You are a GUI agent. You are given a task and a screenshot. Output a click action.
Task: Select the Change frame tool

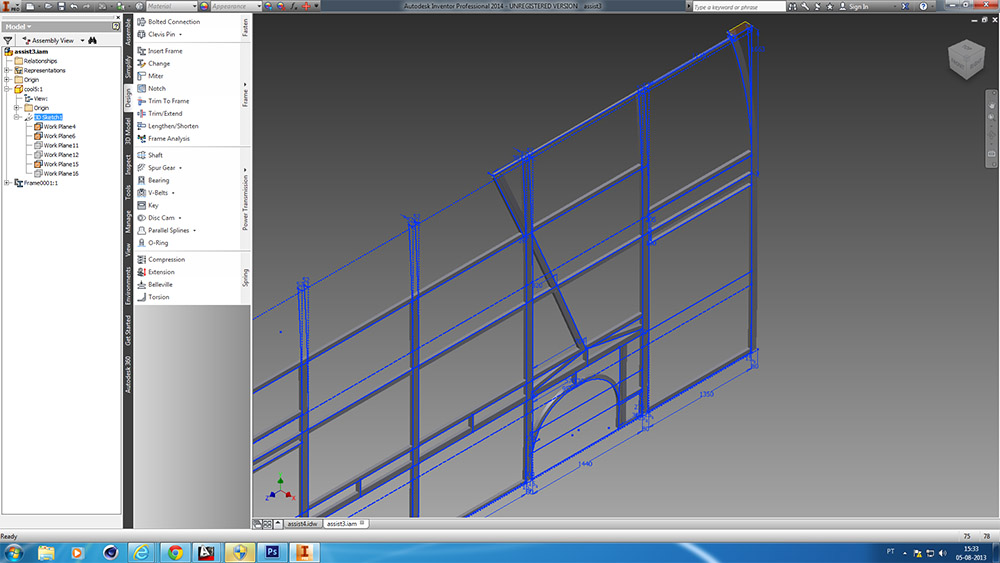click(154, 64)
